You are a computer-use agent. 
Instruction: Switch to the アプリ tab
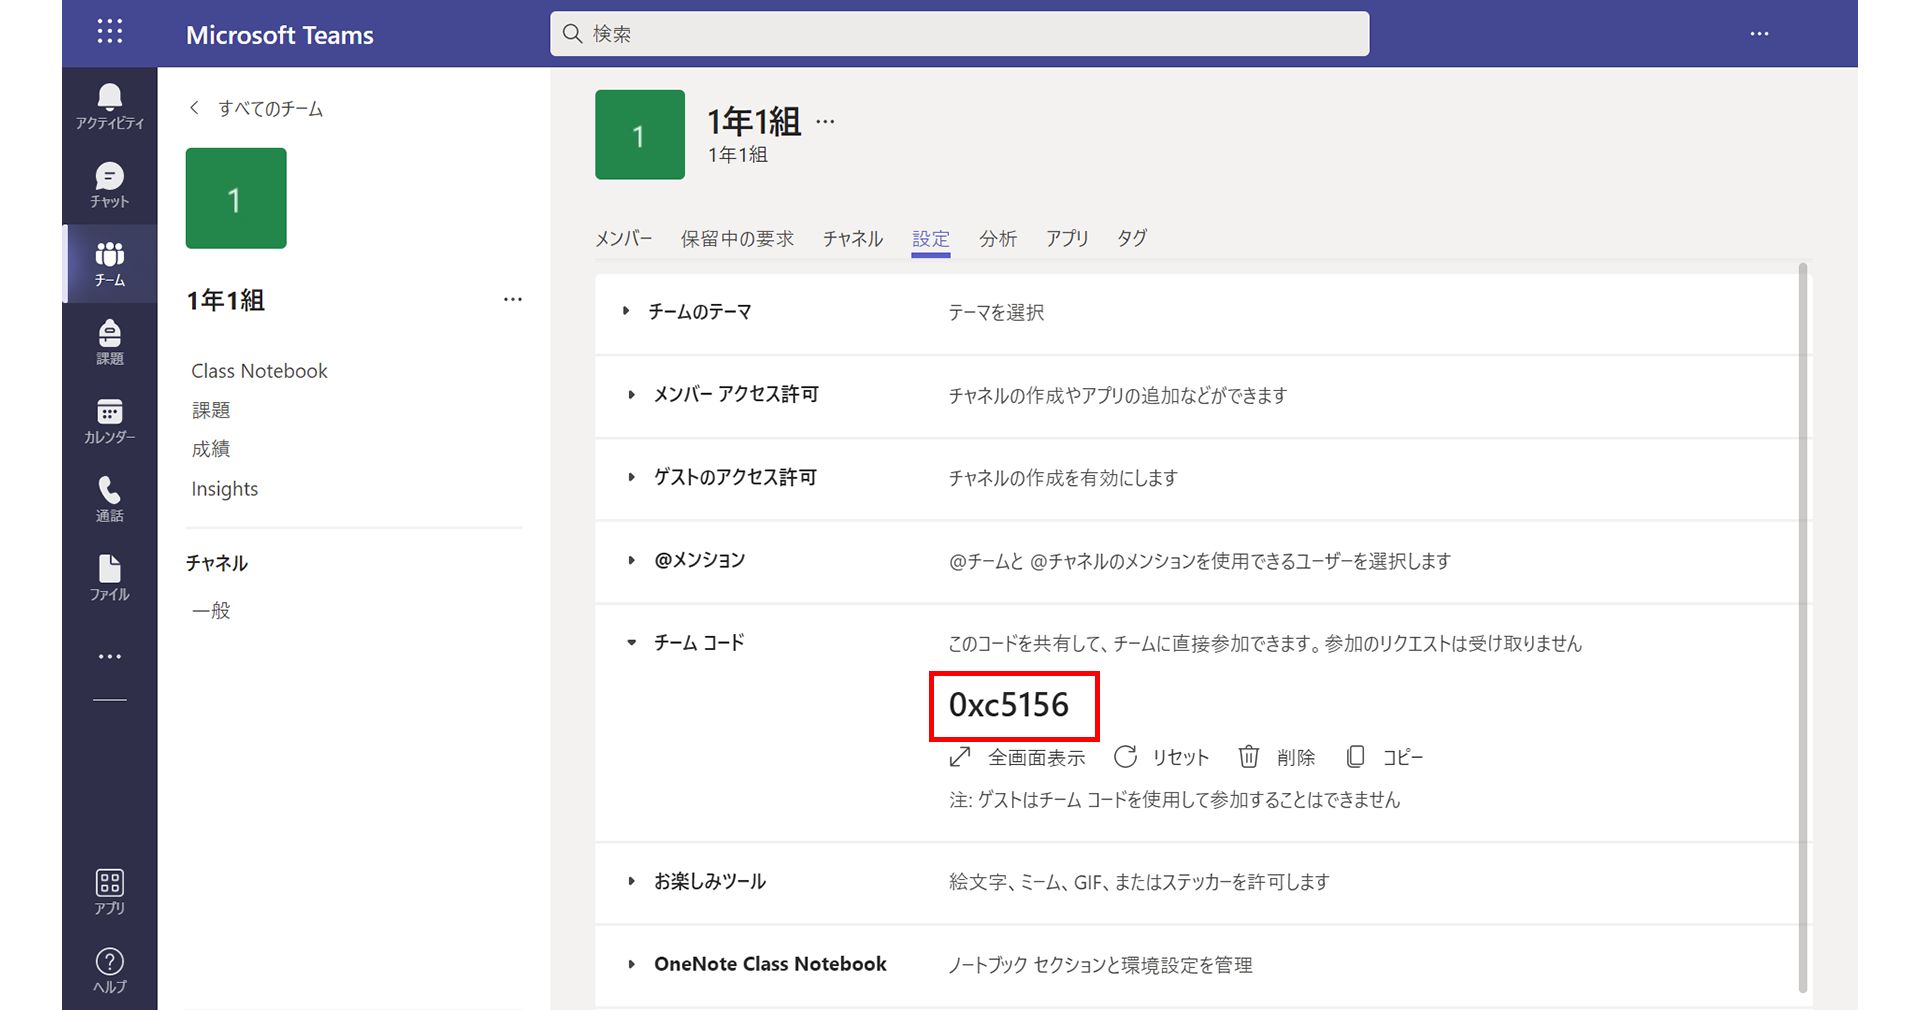coord(1067,238)
